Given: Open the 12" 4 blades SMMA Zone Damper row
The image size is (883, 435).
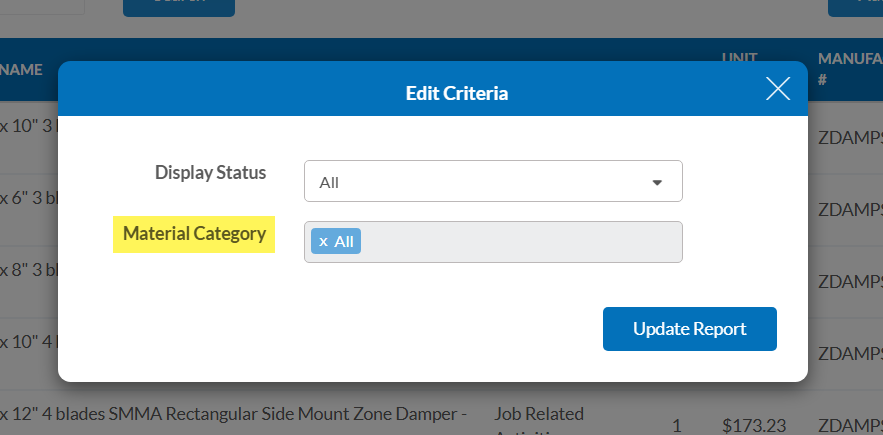Looking at the screenshot, I should point(233,414).
